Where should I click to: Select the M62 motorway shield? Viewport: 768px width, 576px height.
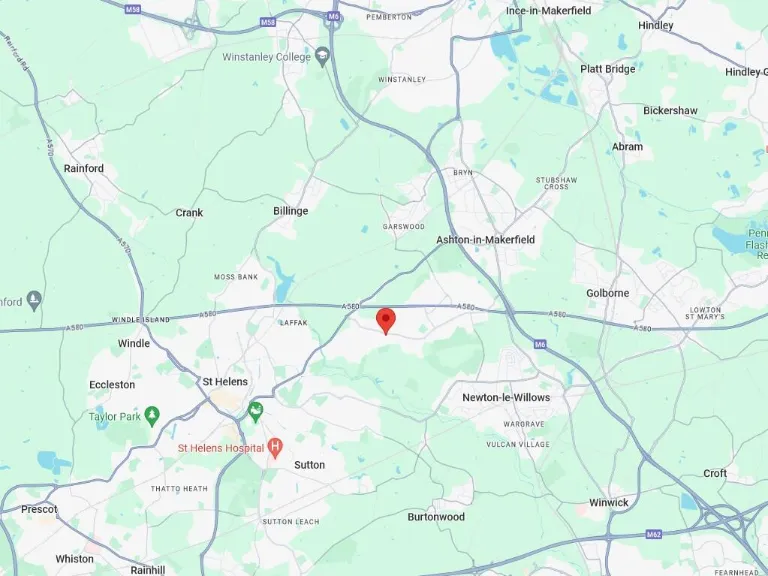tap(654, 534)
